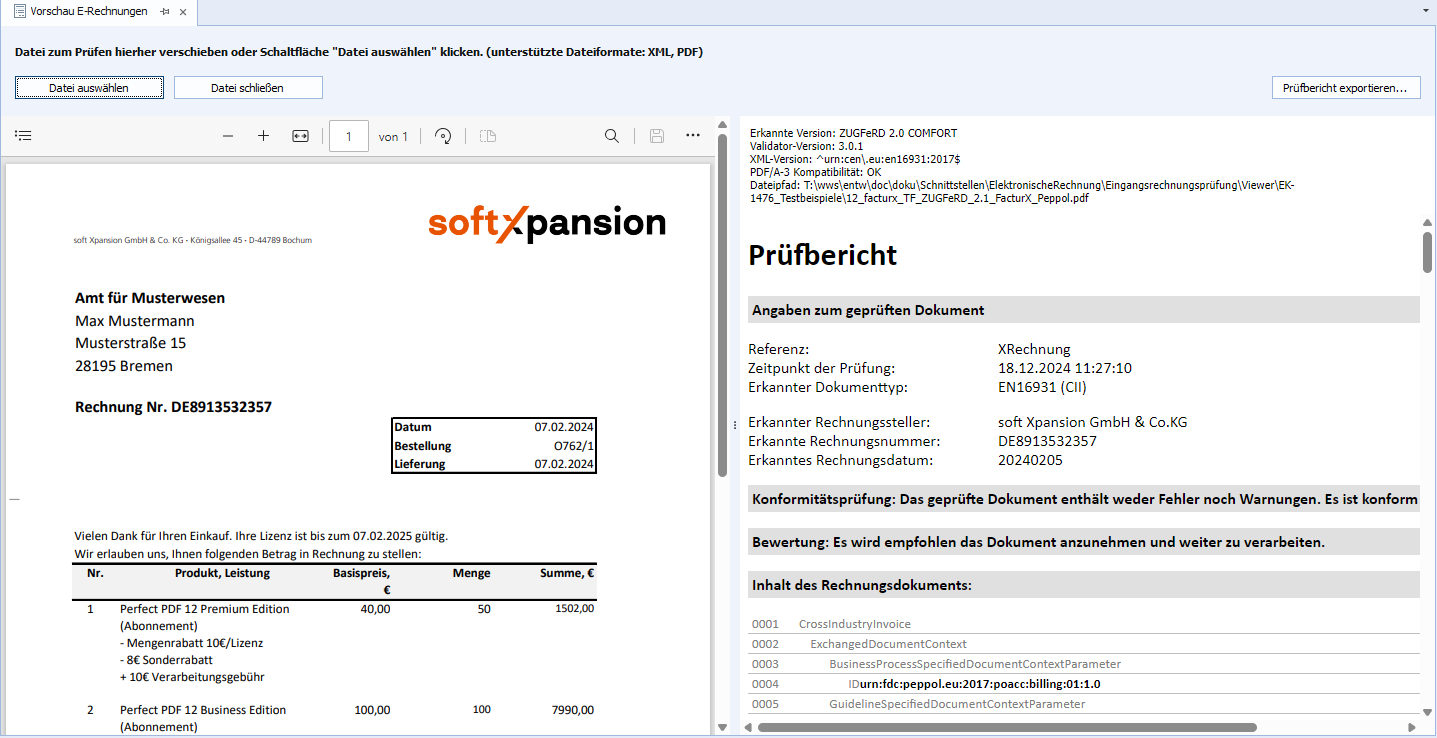Image resolution: width=1437 pixels, height=738 pixels.
Task: Open the PDF table of contents sidebar
Action: pos(23,136)
